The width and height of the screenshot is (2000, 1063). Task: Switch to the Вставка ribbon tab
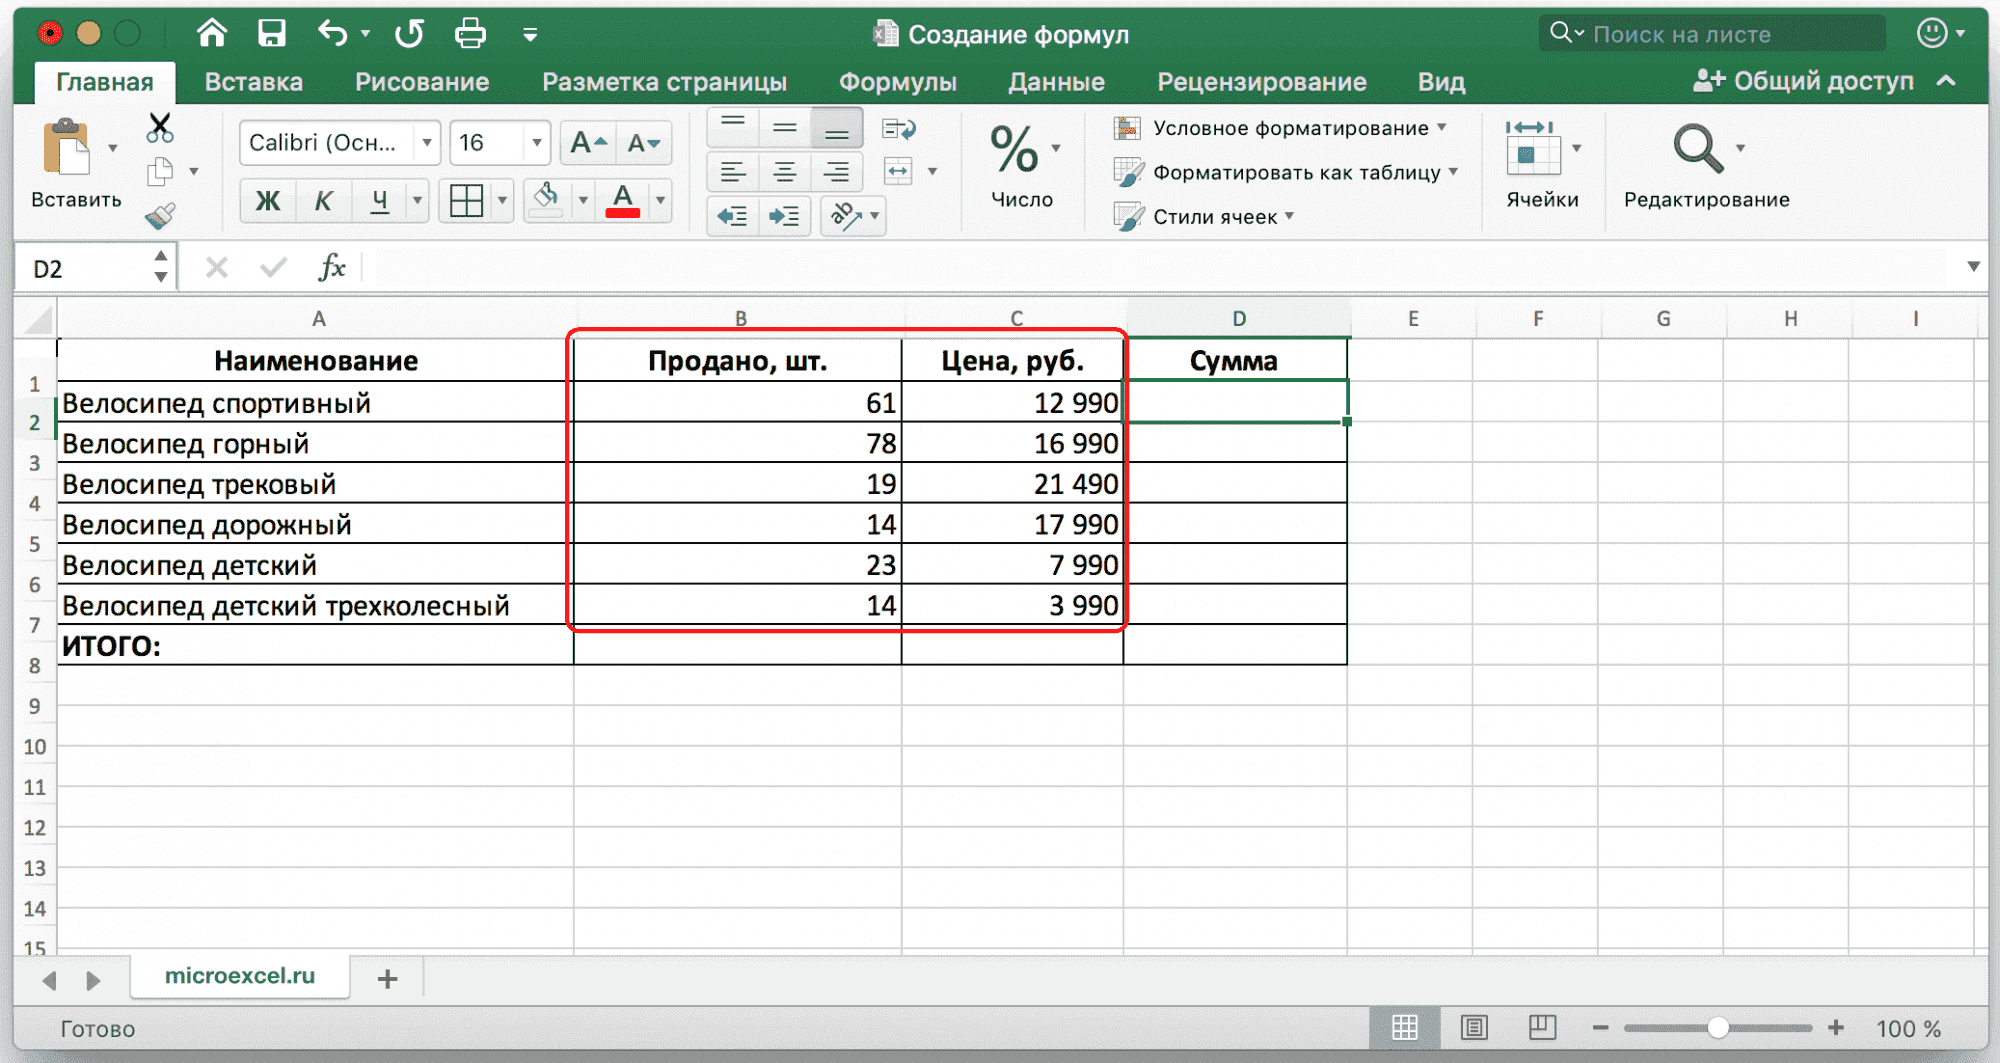254,82
